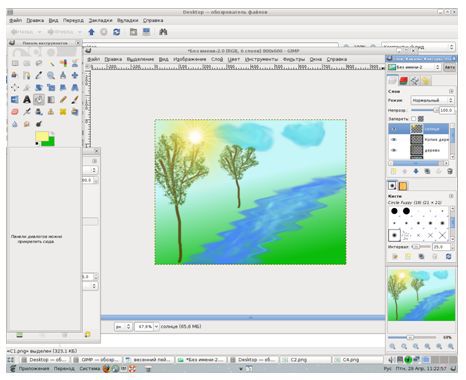Select the Zoom magnifier tool
The height and width of the screenshot is (380, 466).
pyautogui.click(x=51, y=75)
